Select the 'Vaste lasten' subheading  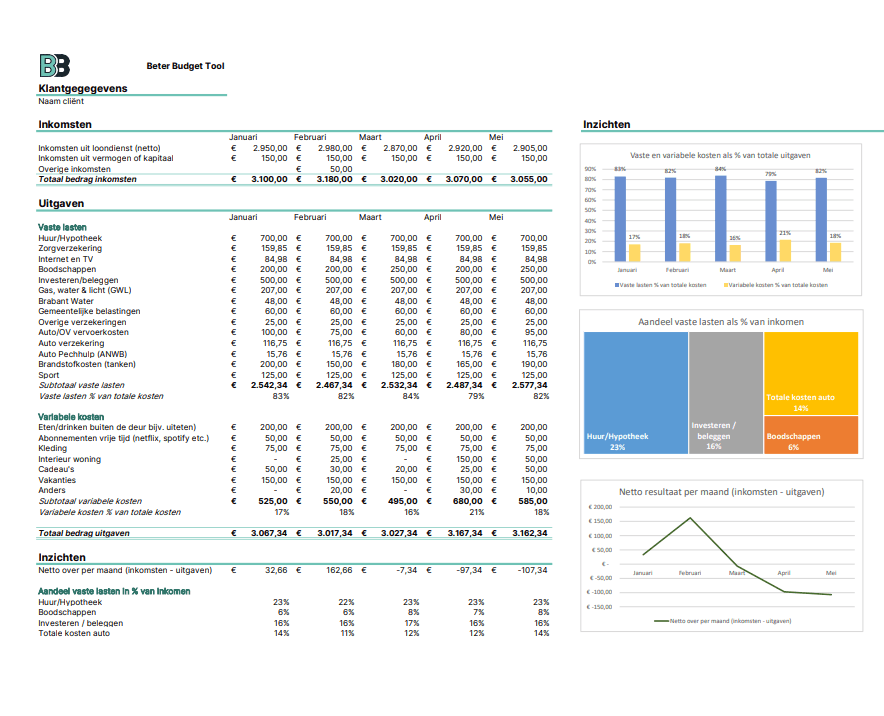[62, 228]
